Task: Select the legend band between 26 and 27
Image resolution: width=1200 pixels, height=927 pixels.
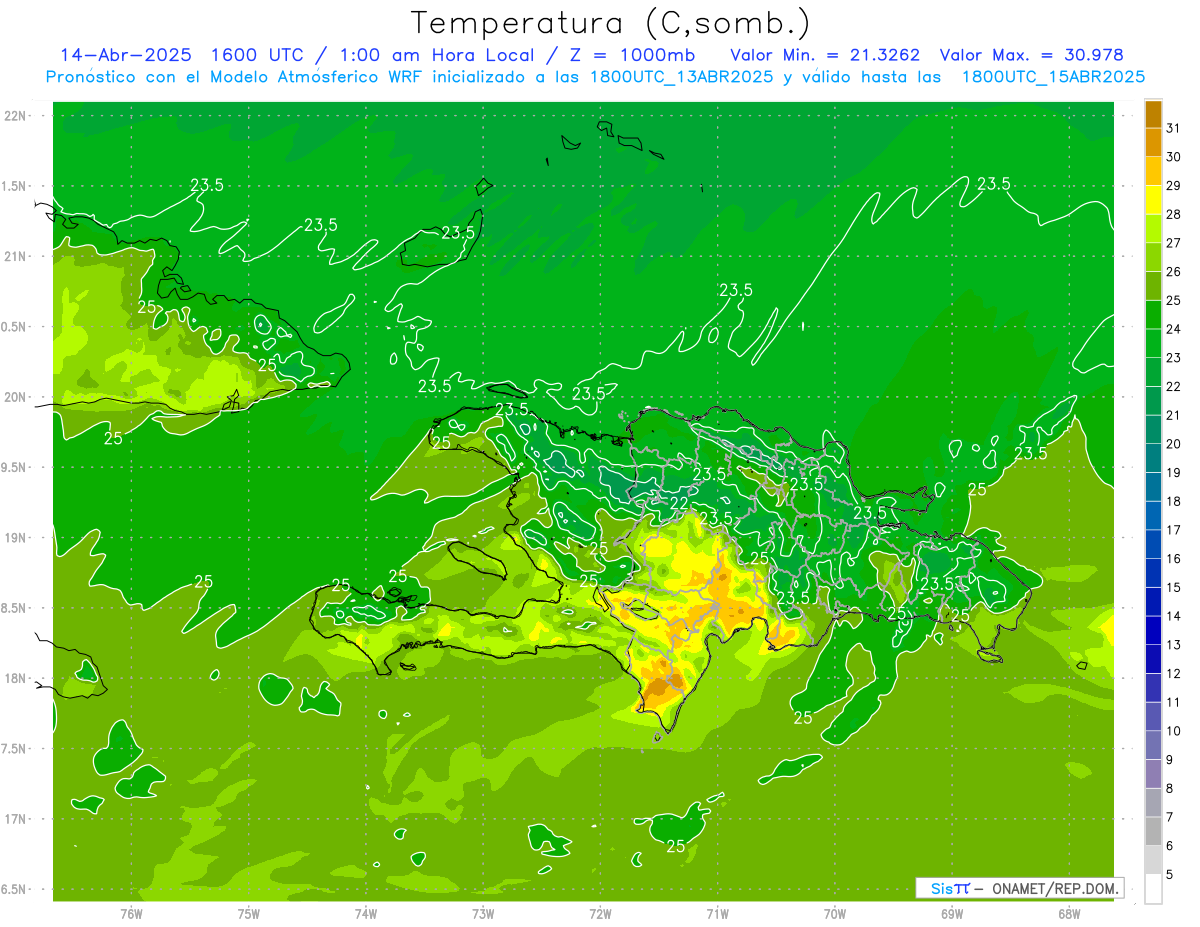Action: (x=1153, y=257)
